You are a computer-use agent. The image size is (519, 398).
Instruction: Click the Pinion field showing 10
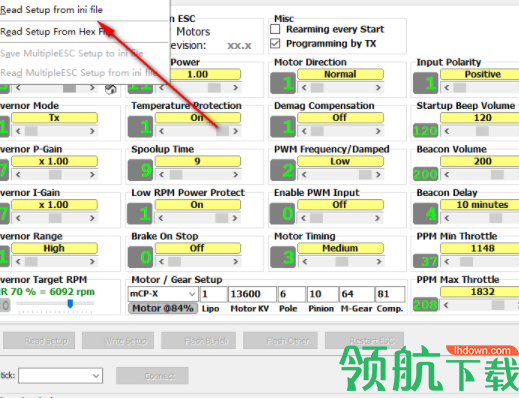pos(322,294)
